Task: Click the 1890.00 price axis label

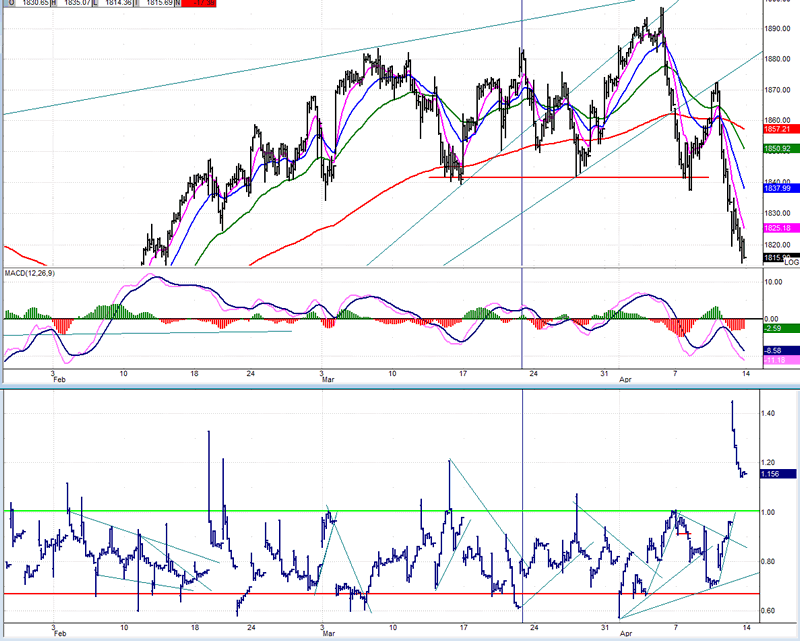Action: (777, 29)
